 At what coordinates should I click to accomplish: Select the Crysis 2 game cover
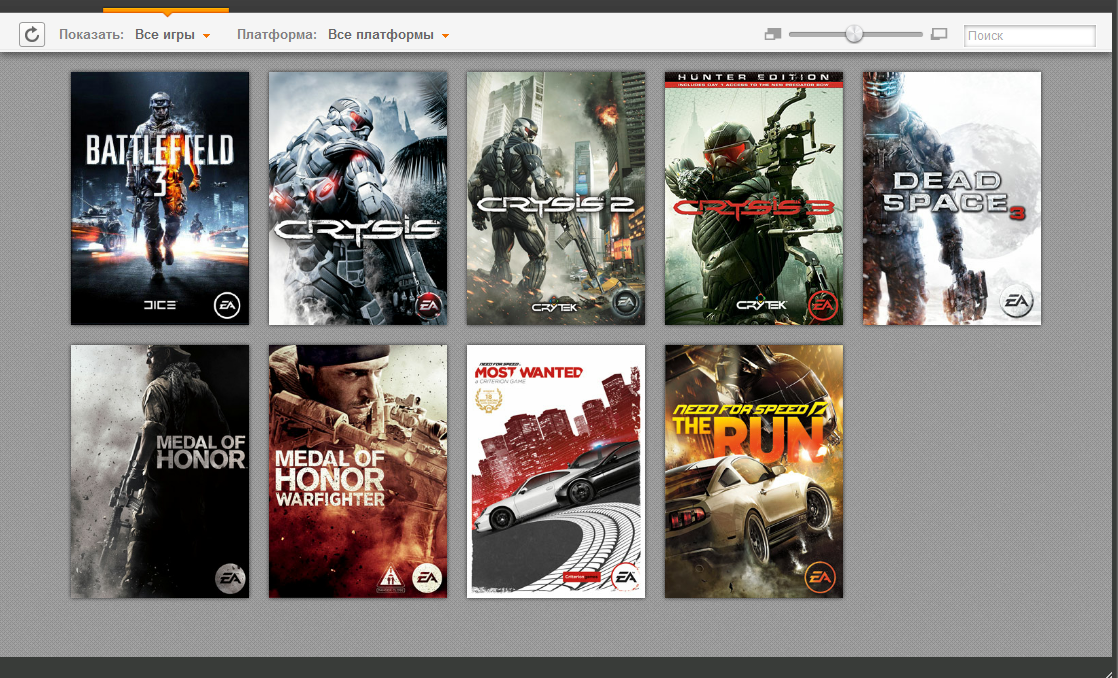pyautogui.click(x=556, y=198)
